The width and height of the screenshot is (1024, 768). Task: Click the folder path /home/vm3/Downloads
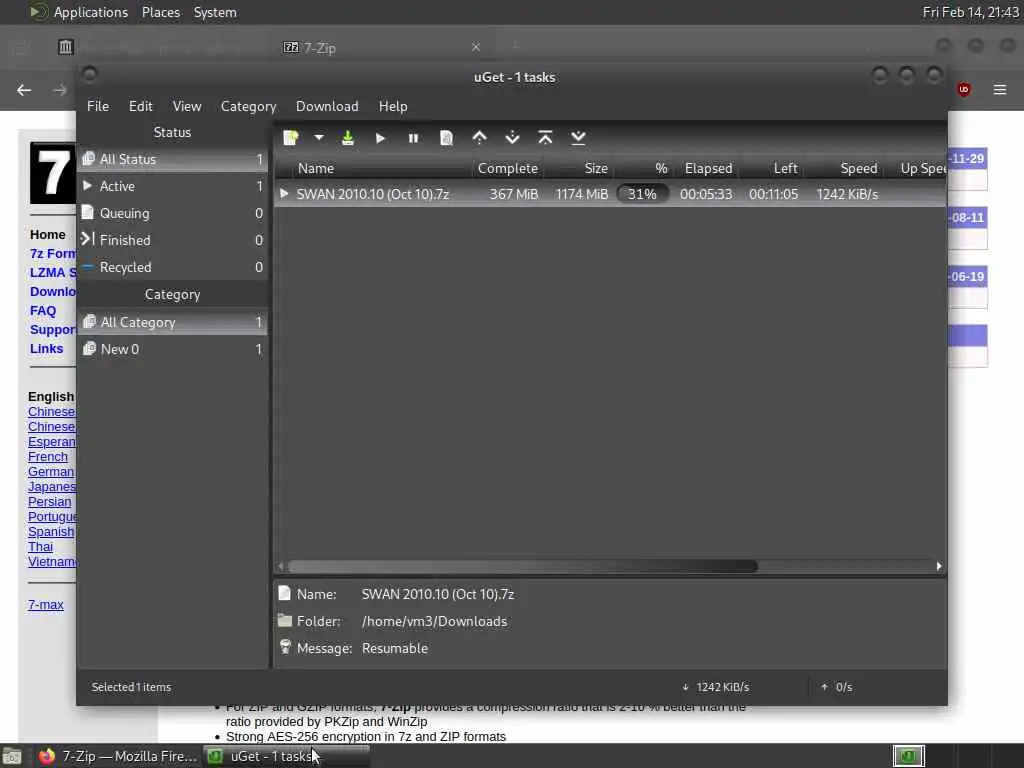point(434,622)
